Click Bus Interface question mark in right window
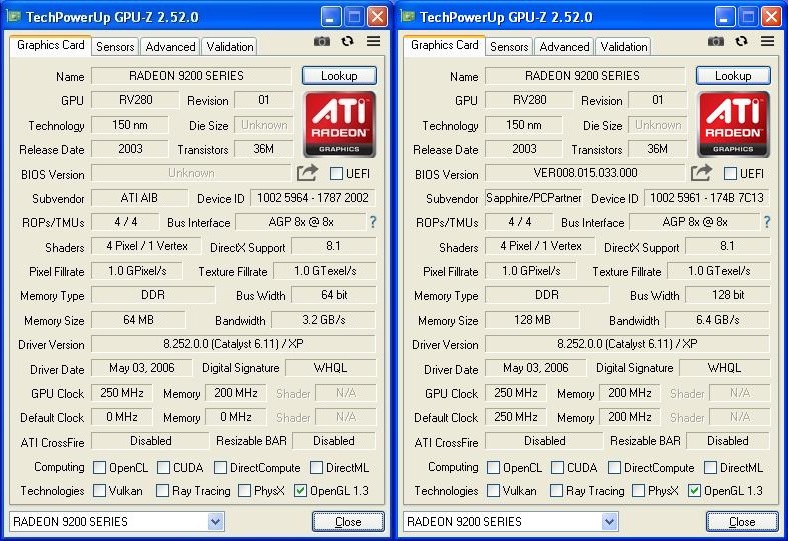788x541 pixels. pos(767,222)
